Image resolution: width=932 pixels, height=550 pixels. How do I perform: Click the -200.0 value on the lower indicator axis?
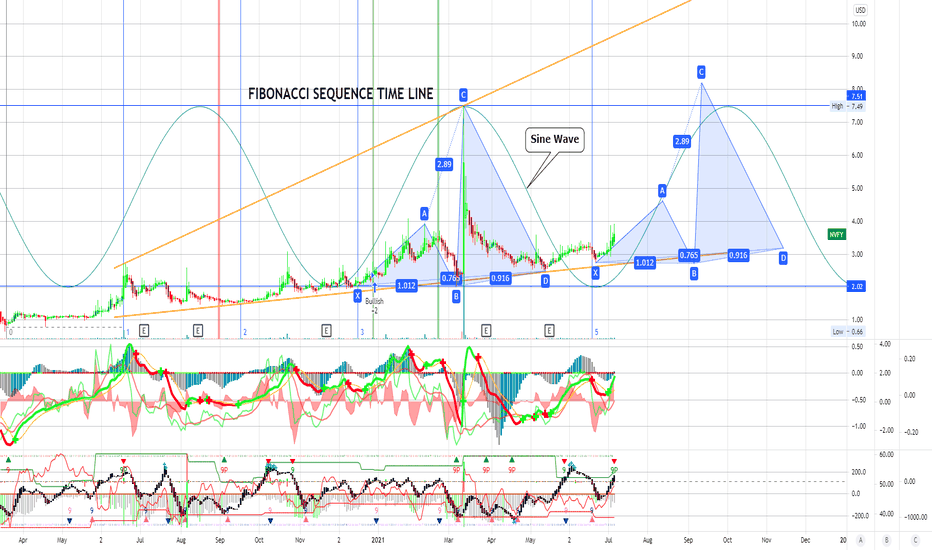(859, 516)
